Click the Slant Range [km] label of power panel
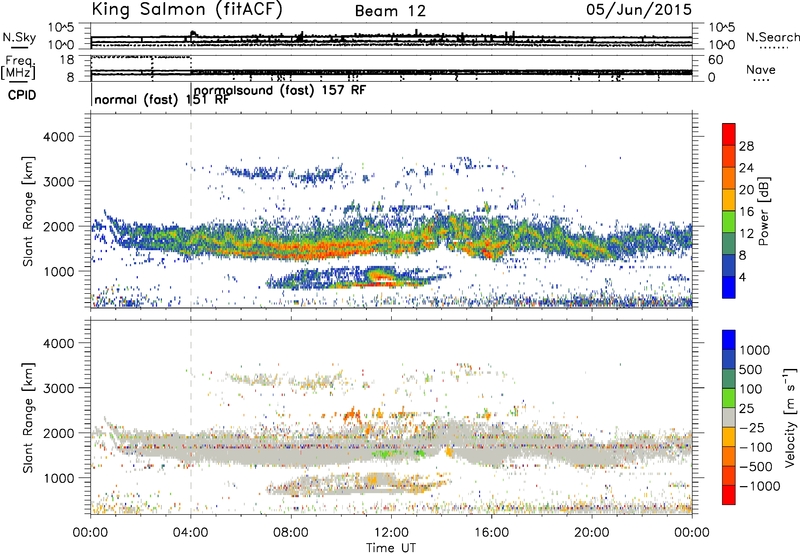Screen dimensions: 800x554 click(x=28, y=211)
